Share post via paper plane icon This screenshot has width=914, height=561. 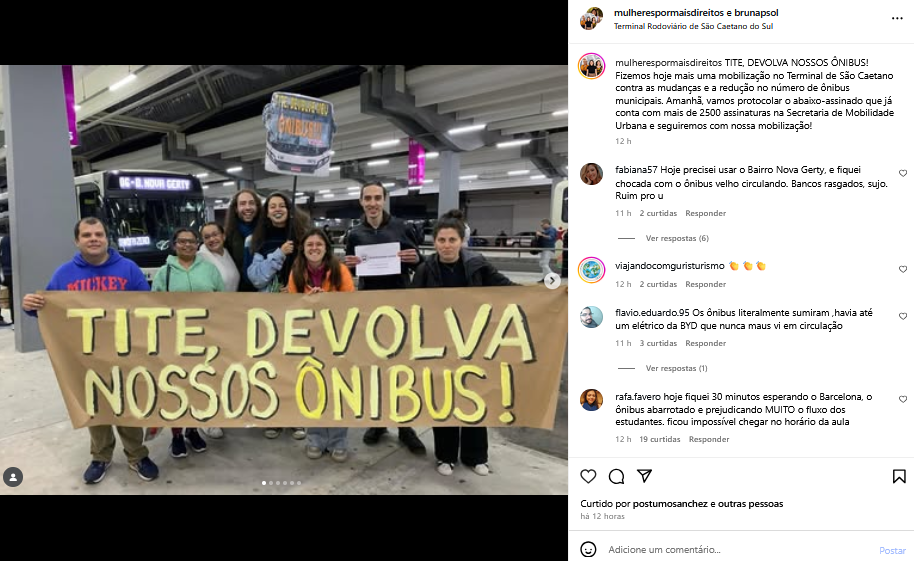point(644,476)
